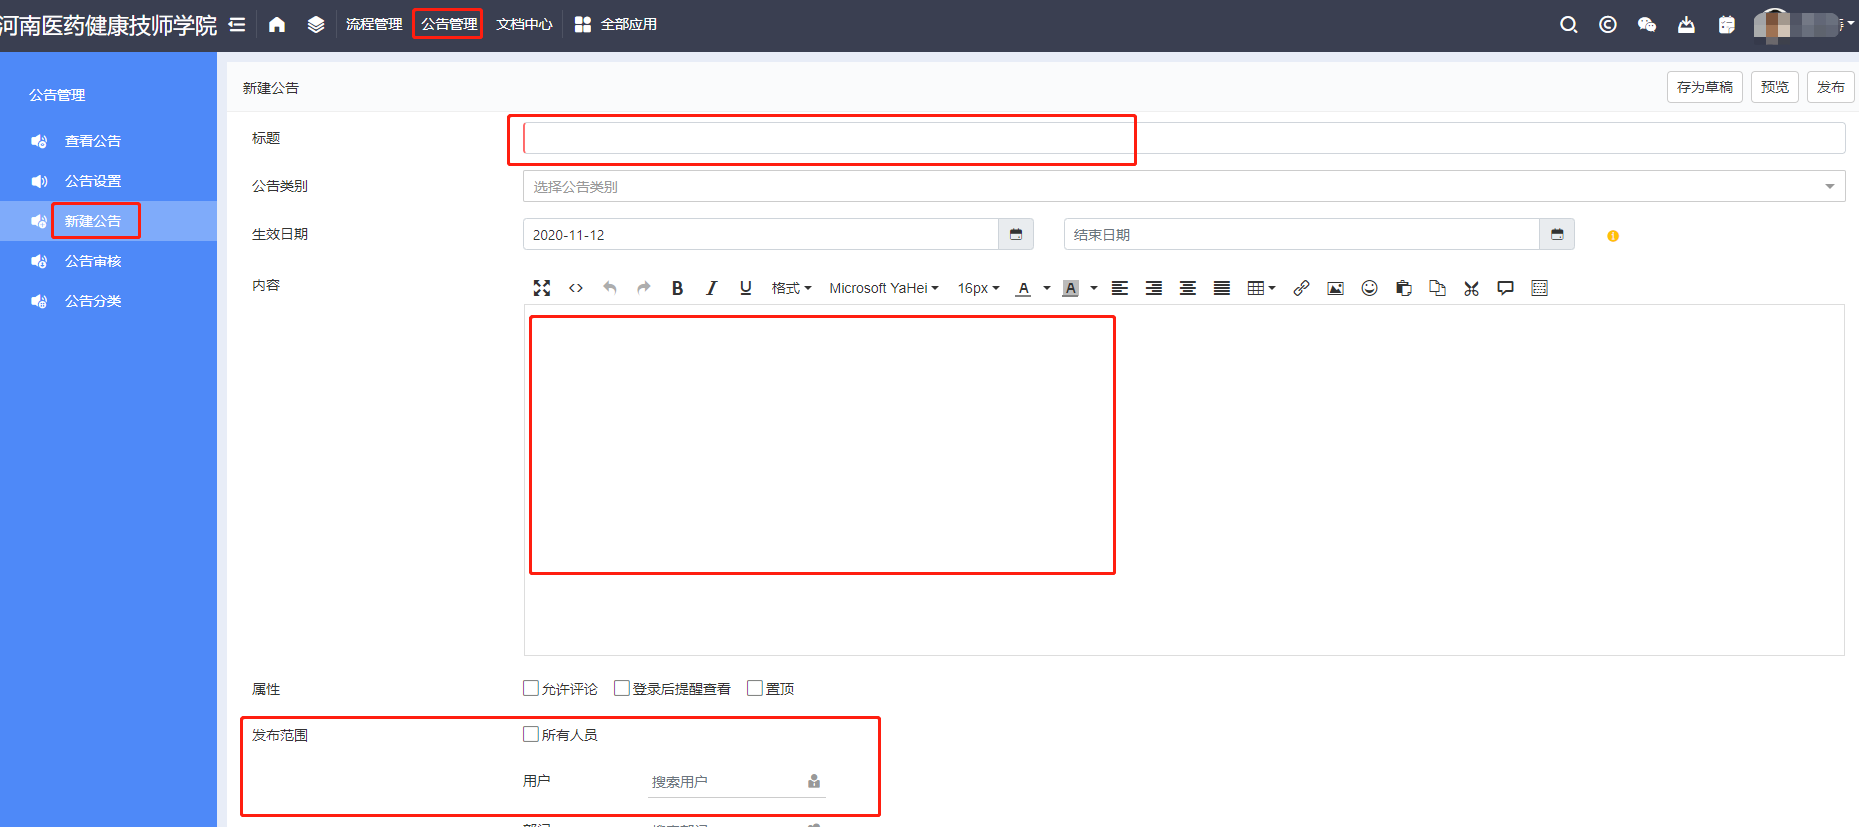
Task: Click inside content editor area
Action: [1184, 480]
